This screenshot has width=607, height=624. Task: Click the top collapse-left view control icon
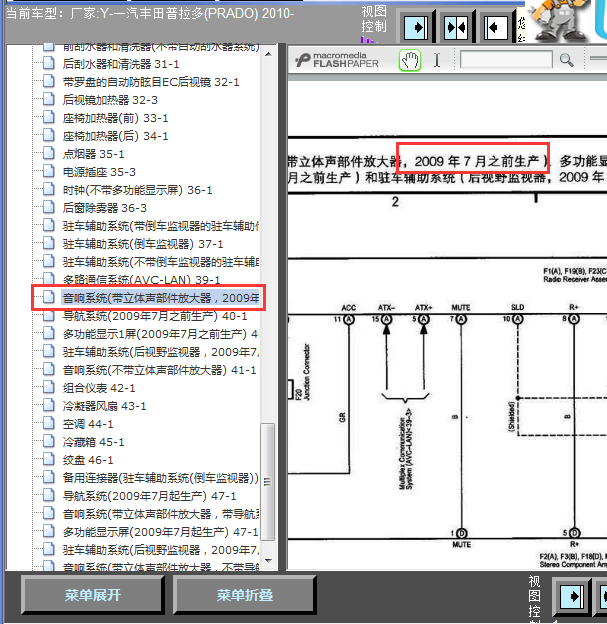pyautogui.click(x=496, y=27)
